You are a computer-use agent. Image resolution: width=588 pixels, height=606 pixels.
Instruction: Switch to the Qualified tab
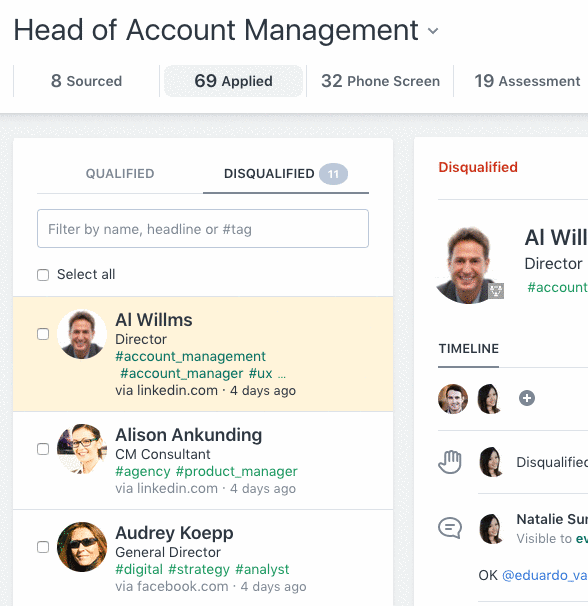[x=120, y=174]
